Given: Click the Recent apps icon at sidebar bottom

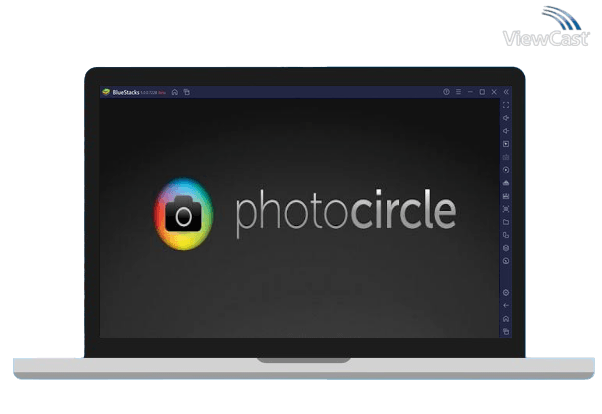Looking at the screenshot, I should coord(506,331).
